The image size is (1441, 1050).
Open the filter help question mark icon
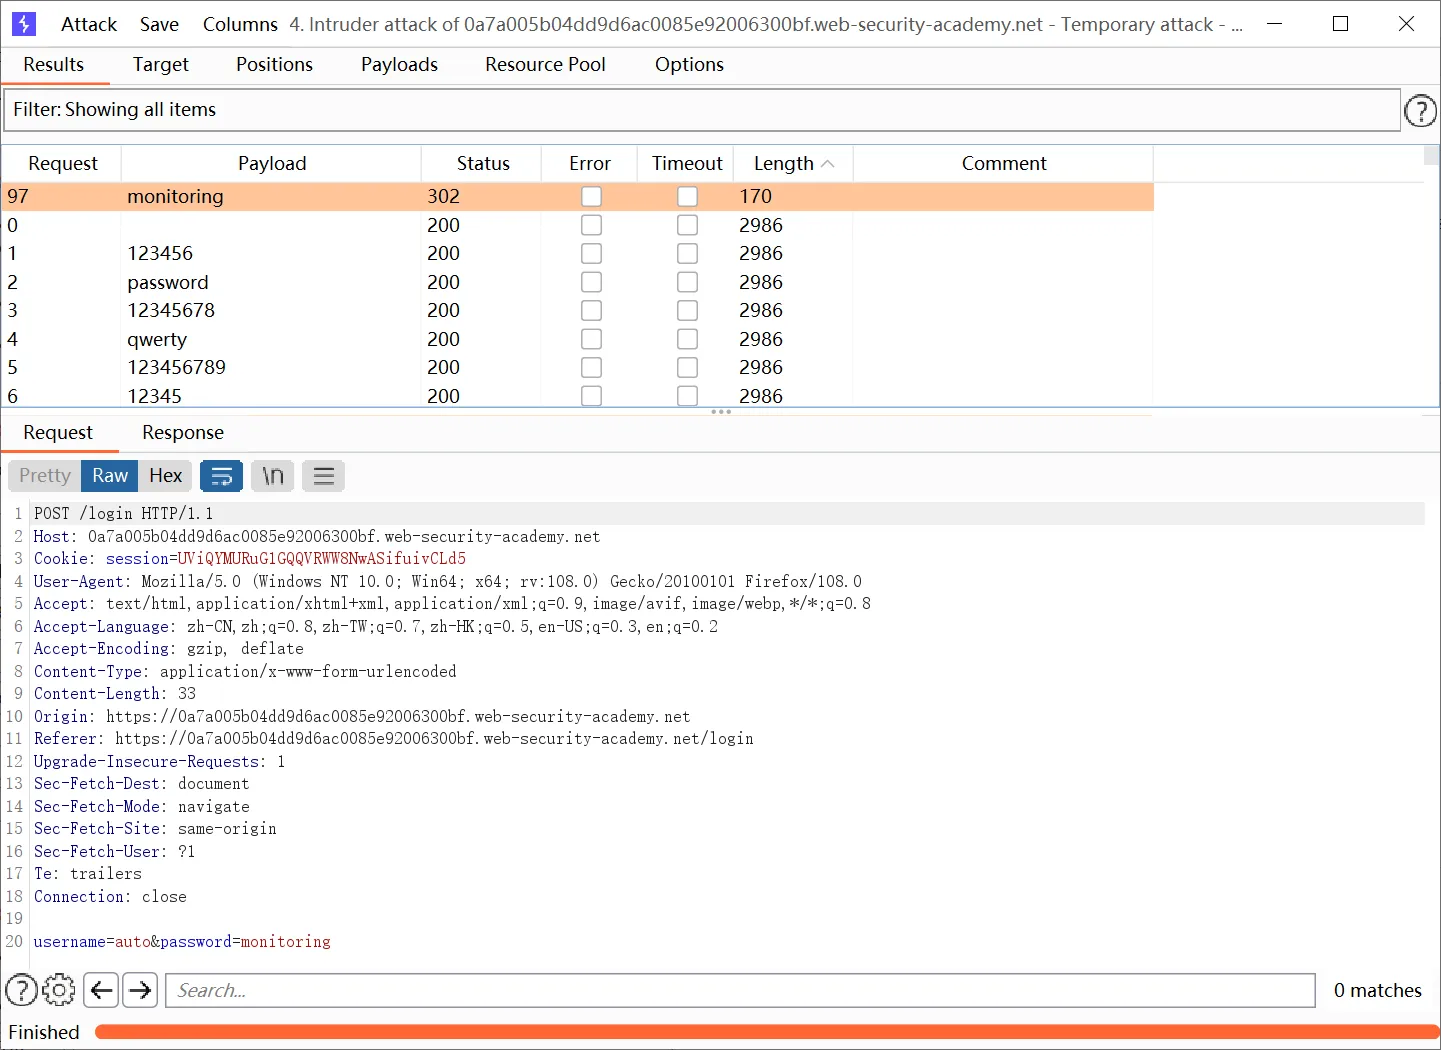(x=1420, y=111)
